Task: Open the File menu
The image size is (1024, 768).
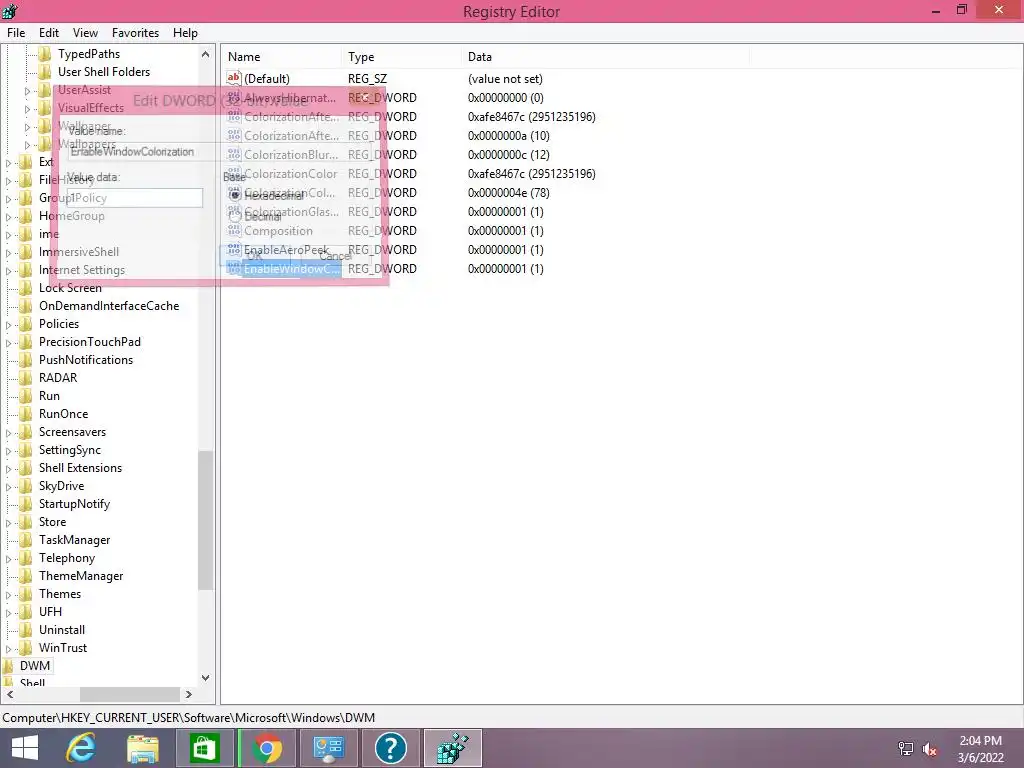Action: [16, 33]
